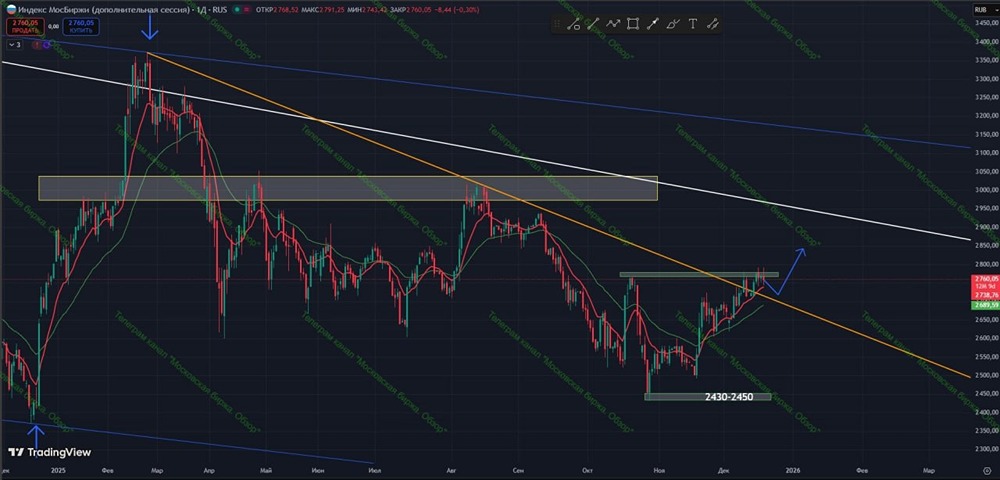
Task: Click the green market status dot
Action: (x=237, y=10)
